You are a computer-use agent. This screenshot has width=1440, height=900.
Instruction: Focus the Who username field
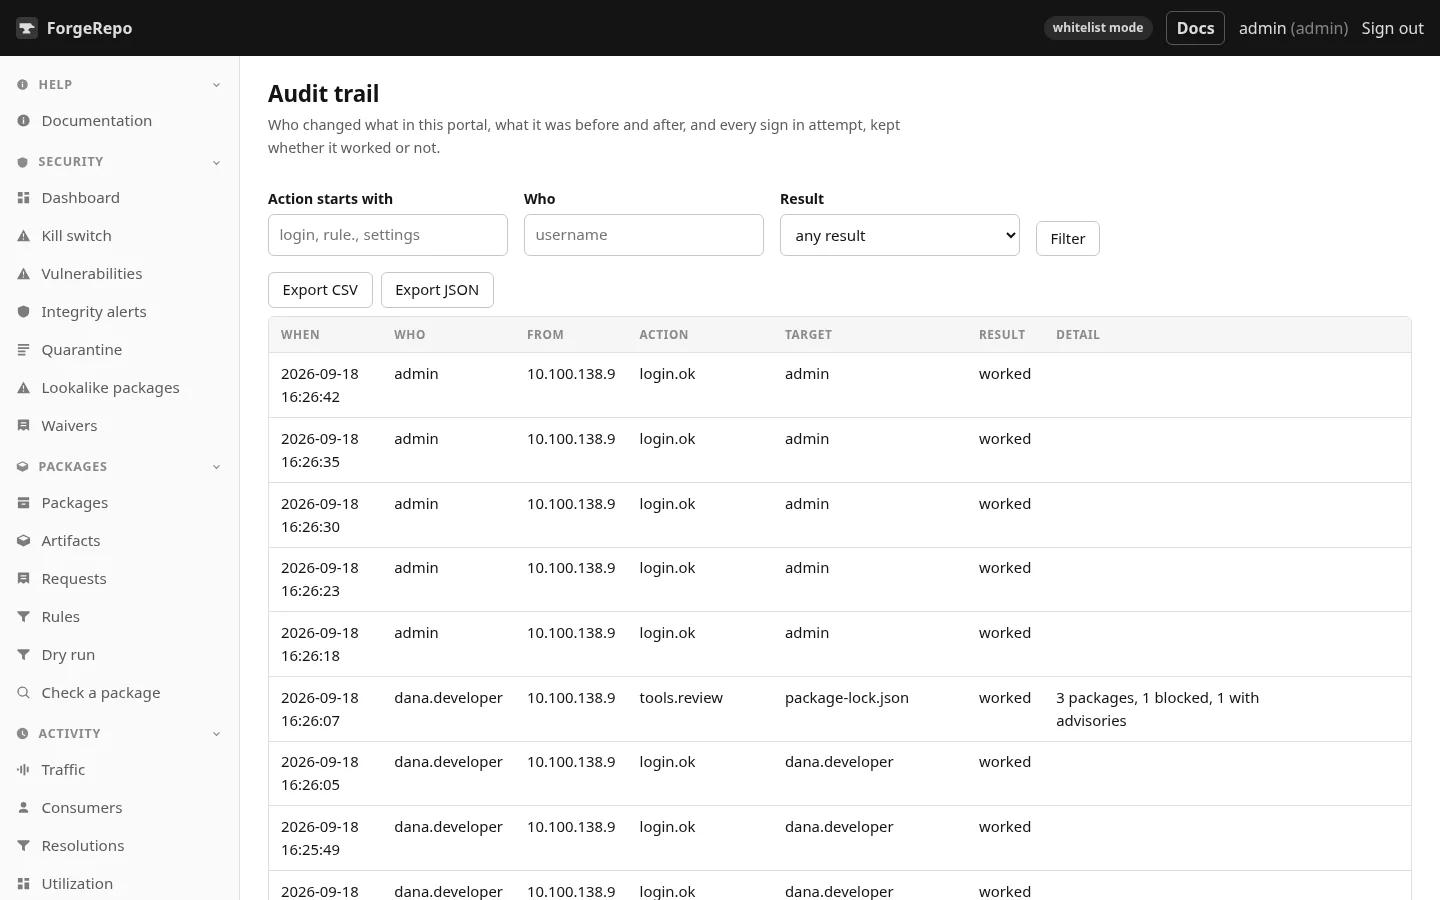[644, 235]
